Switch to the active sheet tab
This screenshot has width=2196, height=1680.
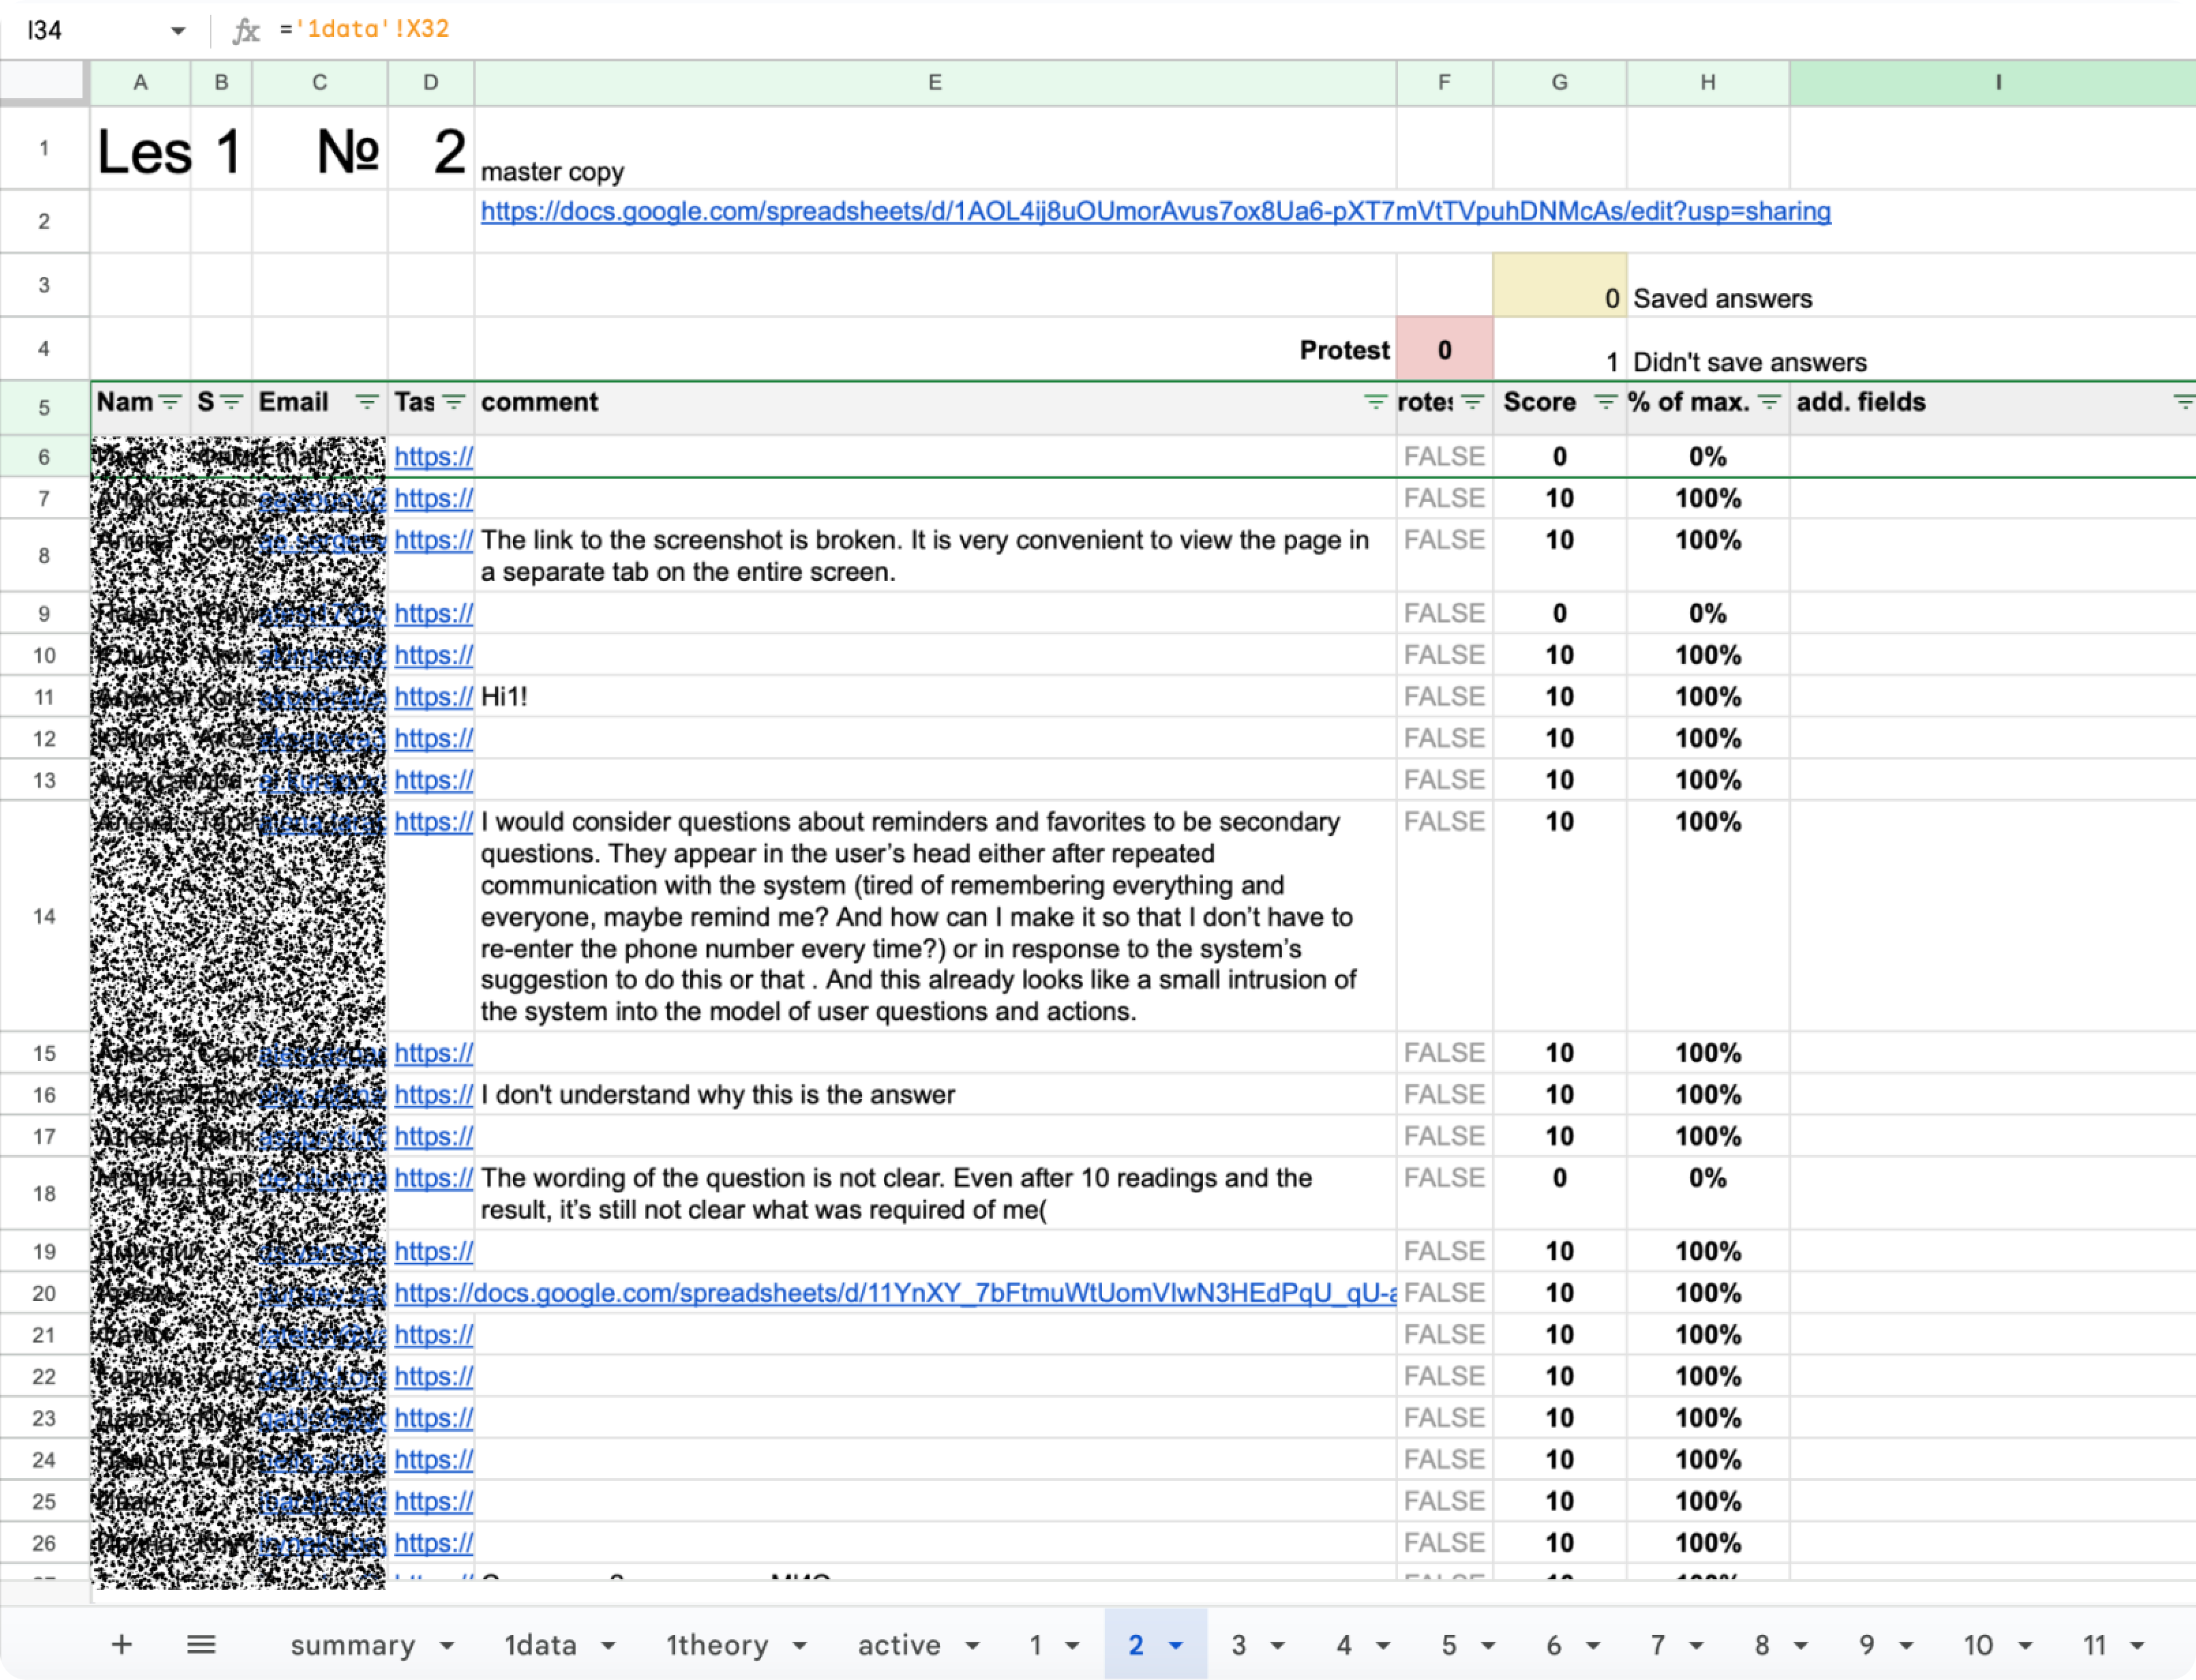tap(899, 1645)
